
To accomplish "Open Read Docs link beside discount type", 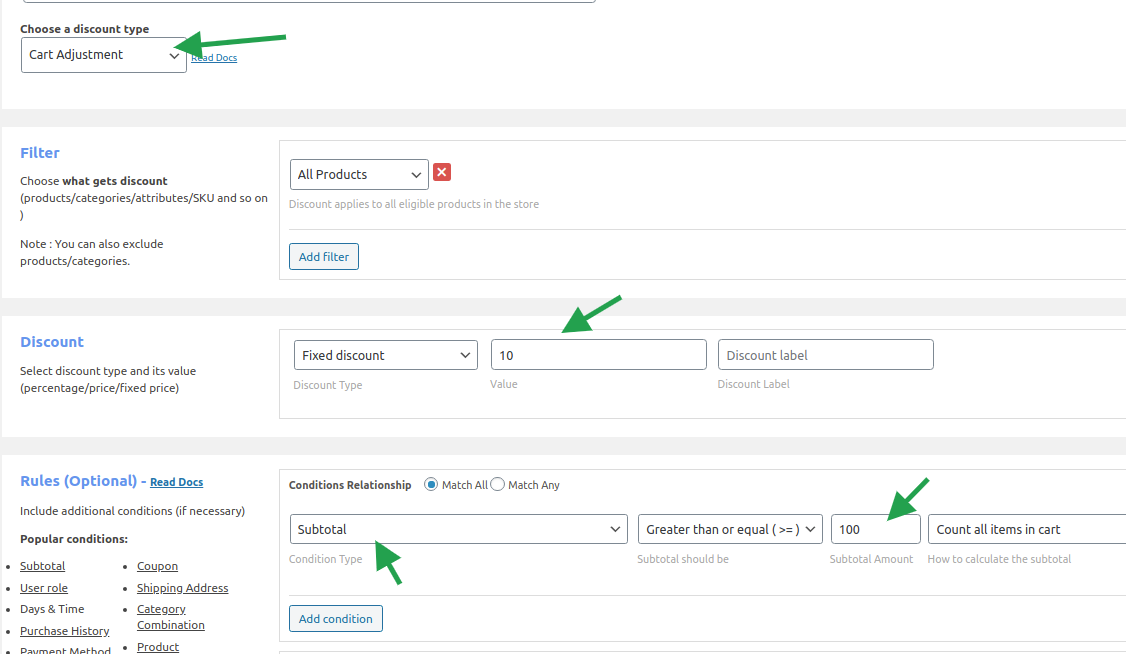I will (214, 58).
